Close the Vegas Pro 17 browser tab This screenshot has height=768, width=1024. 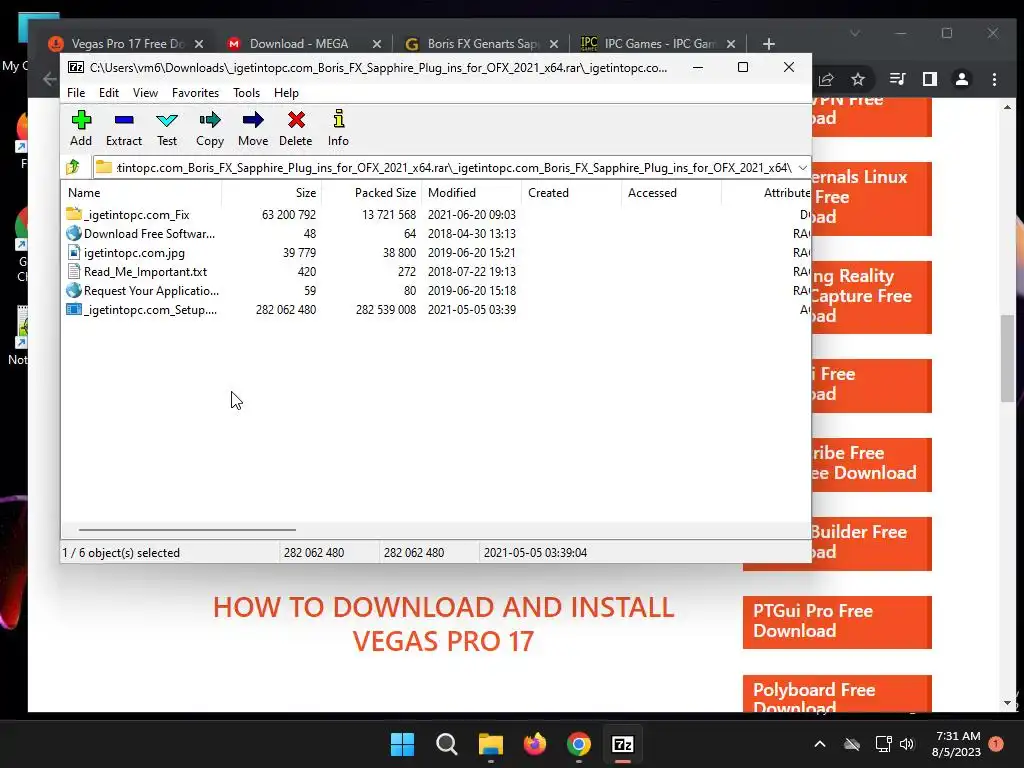click(x=199, y=44)
